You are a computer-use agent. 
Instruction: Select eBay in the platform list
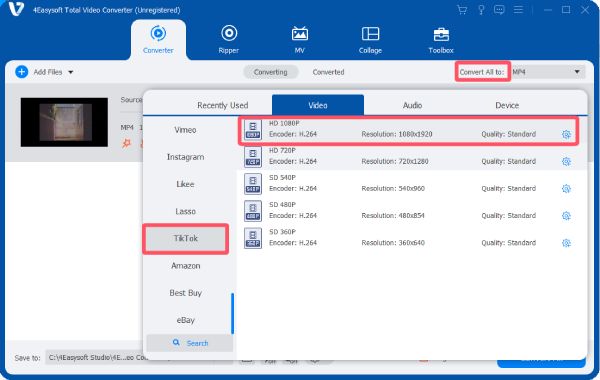[186, 320]
